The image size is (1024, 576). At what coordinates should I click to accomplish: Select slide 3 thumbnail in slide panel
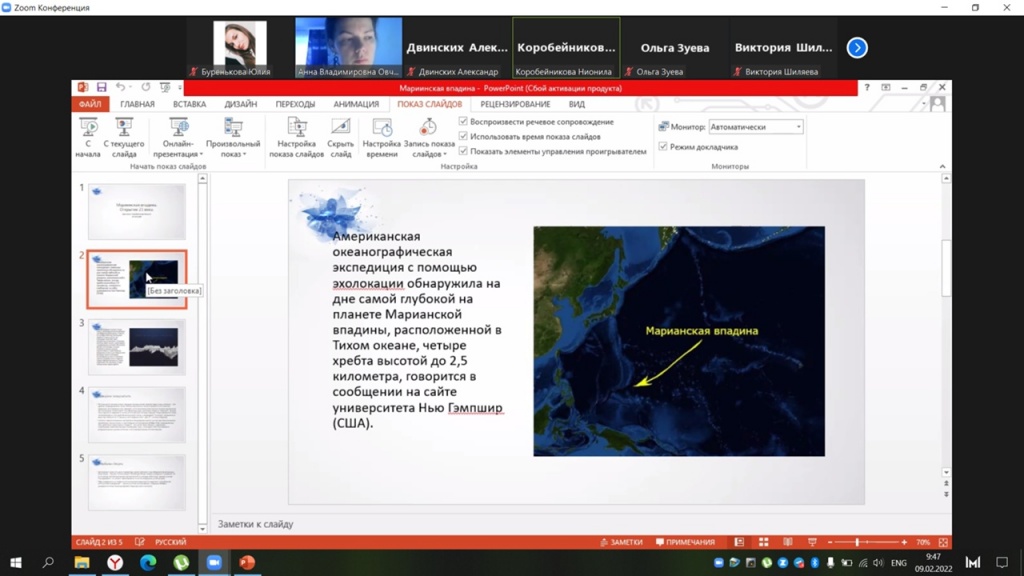(x=137, y=346)
